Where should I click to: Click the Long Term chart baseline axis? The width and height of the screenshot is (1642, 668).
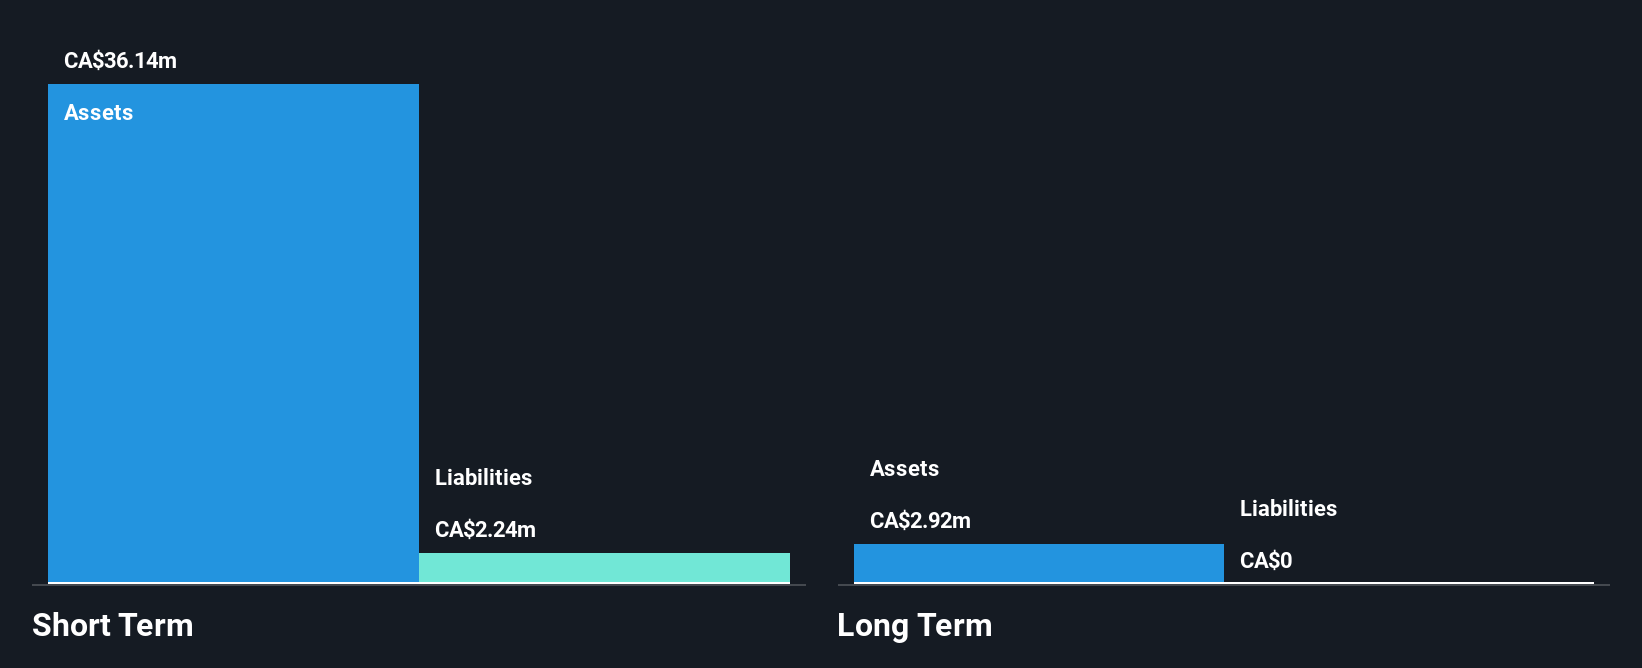point(1224,585)
